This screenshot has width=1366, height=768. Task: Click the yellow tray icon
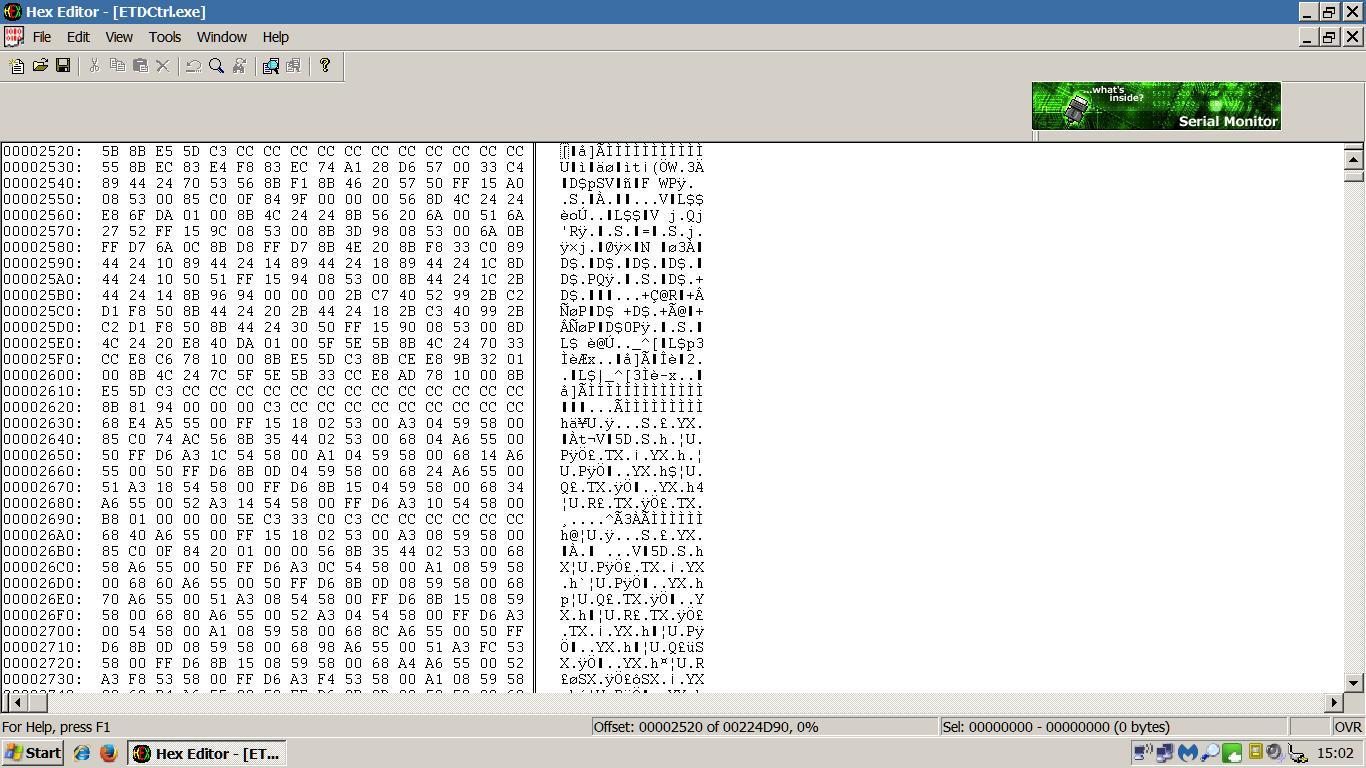click(x=1255, y=753)
